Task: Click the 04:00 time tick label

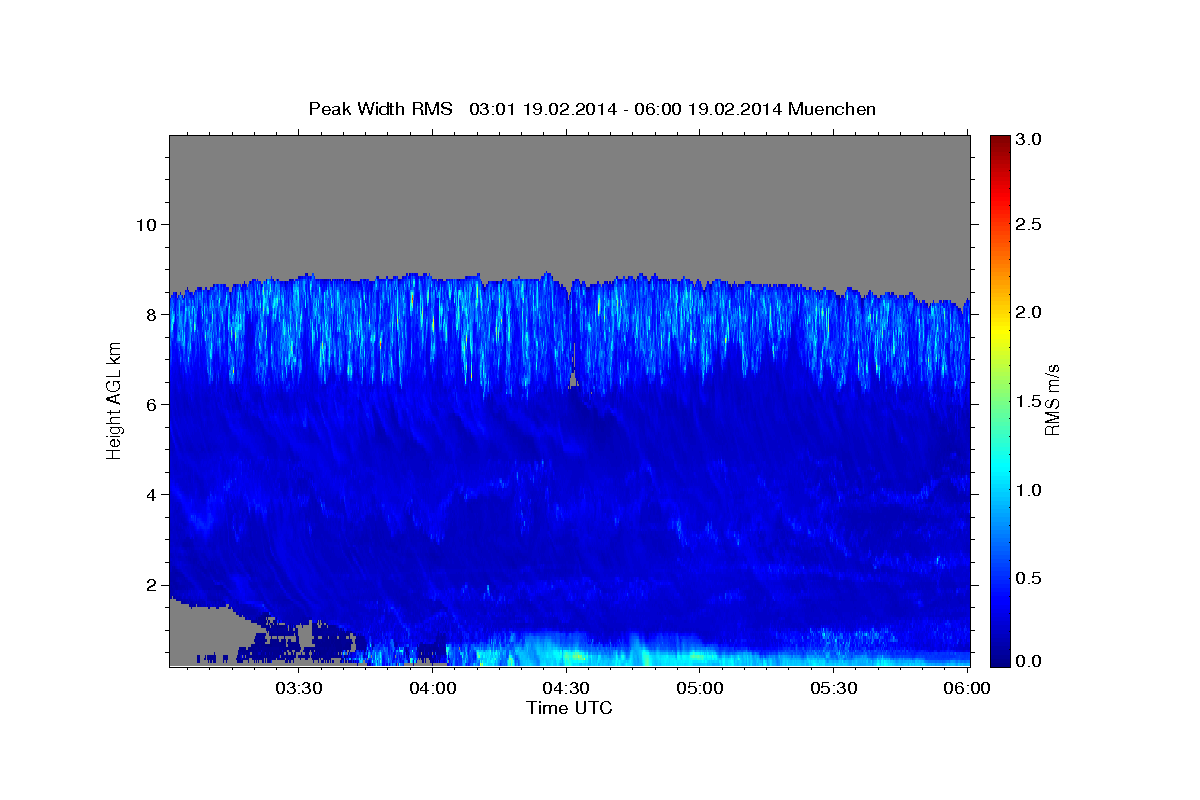Action: tap(433, 688)
